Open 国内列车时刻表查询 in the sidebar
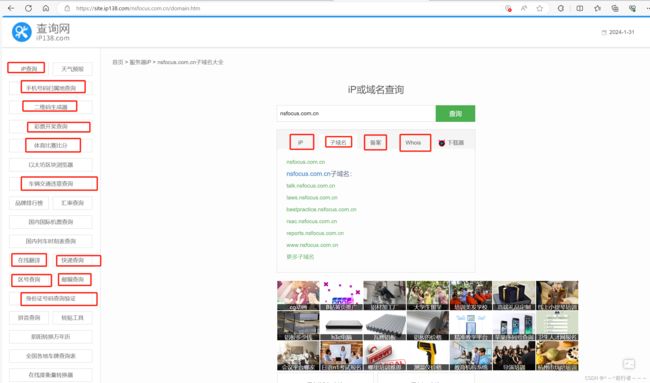650x383 pixels. (x=51, y=241)
